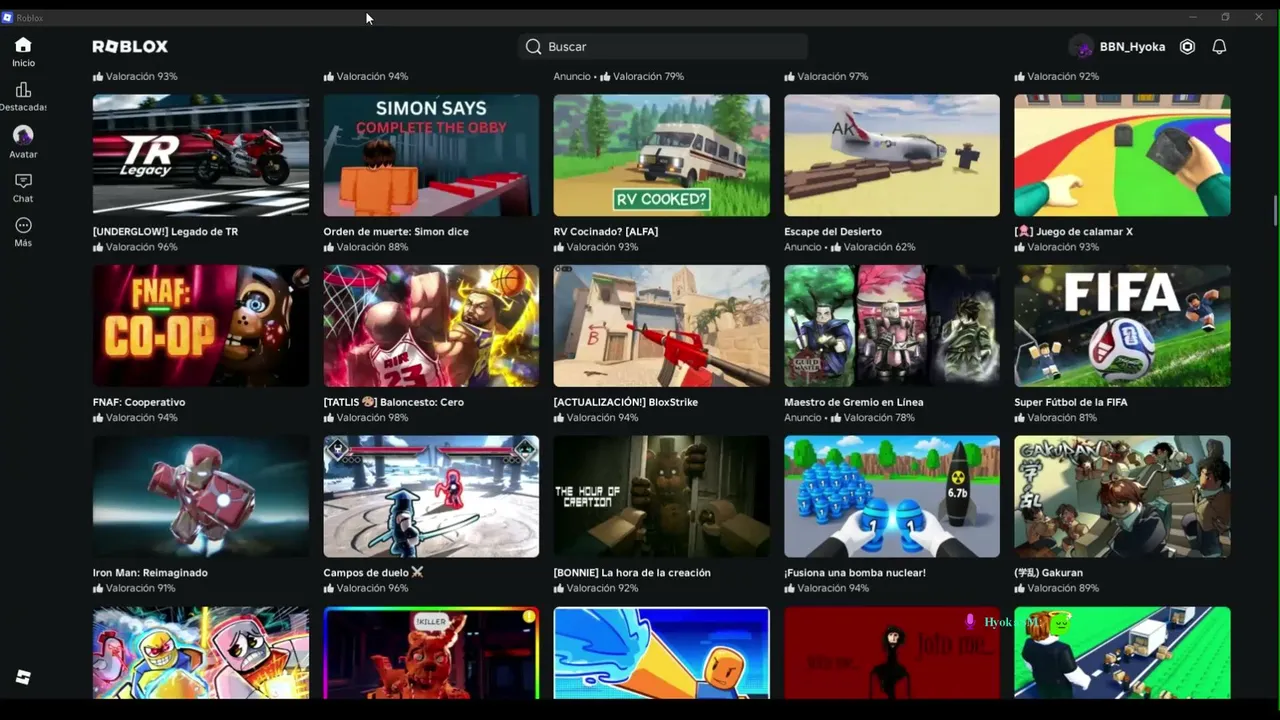Open the Más three-dots menu
Image resolution: width=1280 pixels, height=720 pixels.
tap(23, 231)
